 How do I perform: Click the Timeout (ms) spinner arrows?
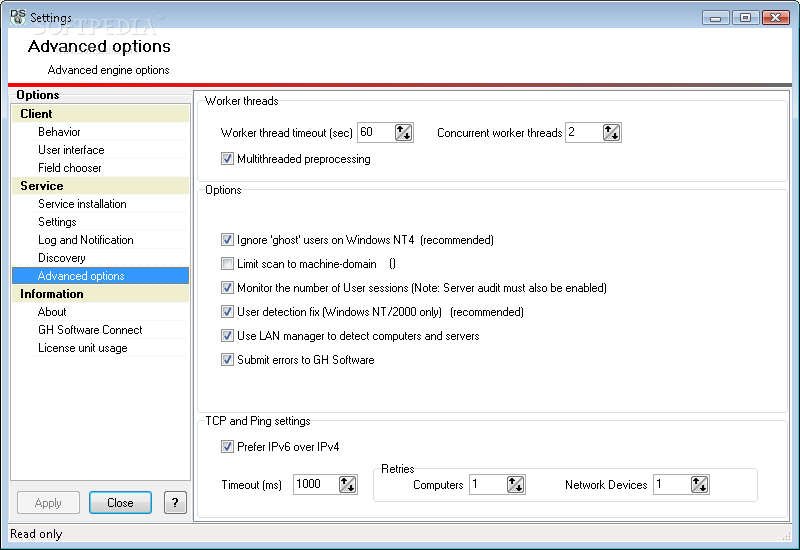point(347,484)
